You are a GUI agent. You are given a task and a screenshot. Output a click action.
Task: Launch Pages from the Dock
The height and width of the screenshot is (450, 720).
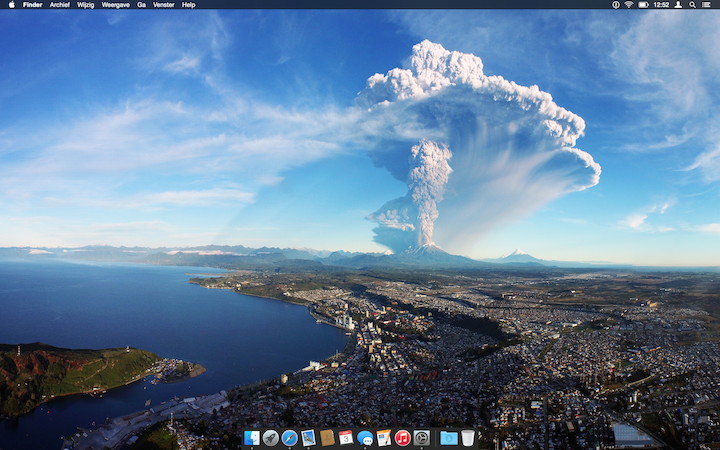coord(384,438)
